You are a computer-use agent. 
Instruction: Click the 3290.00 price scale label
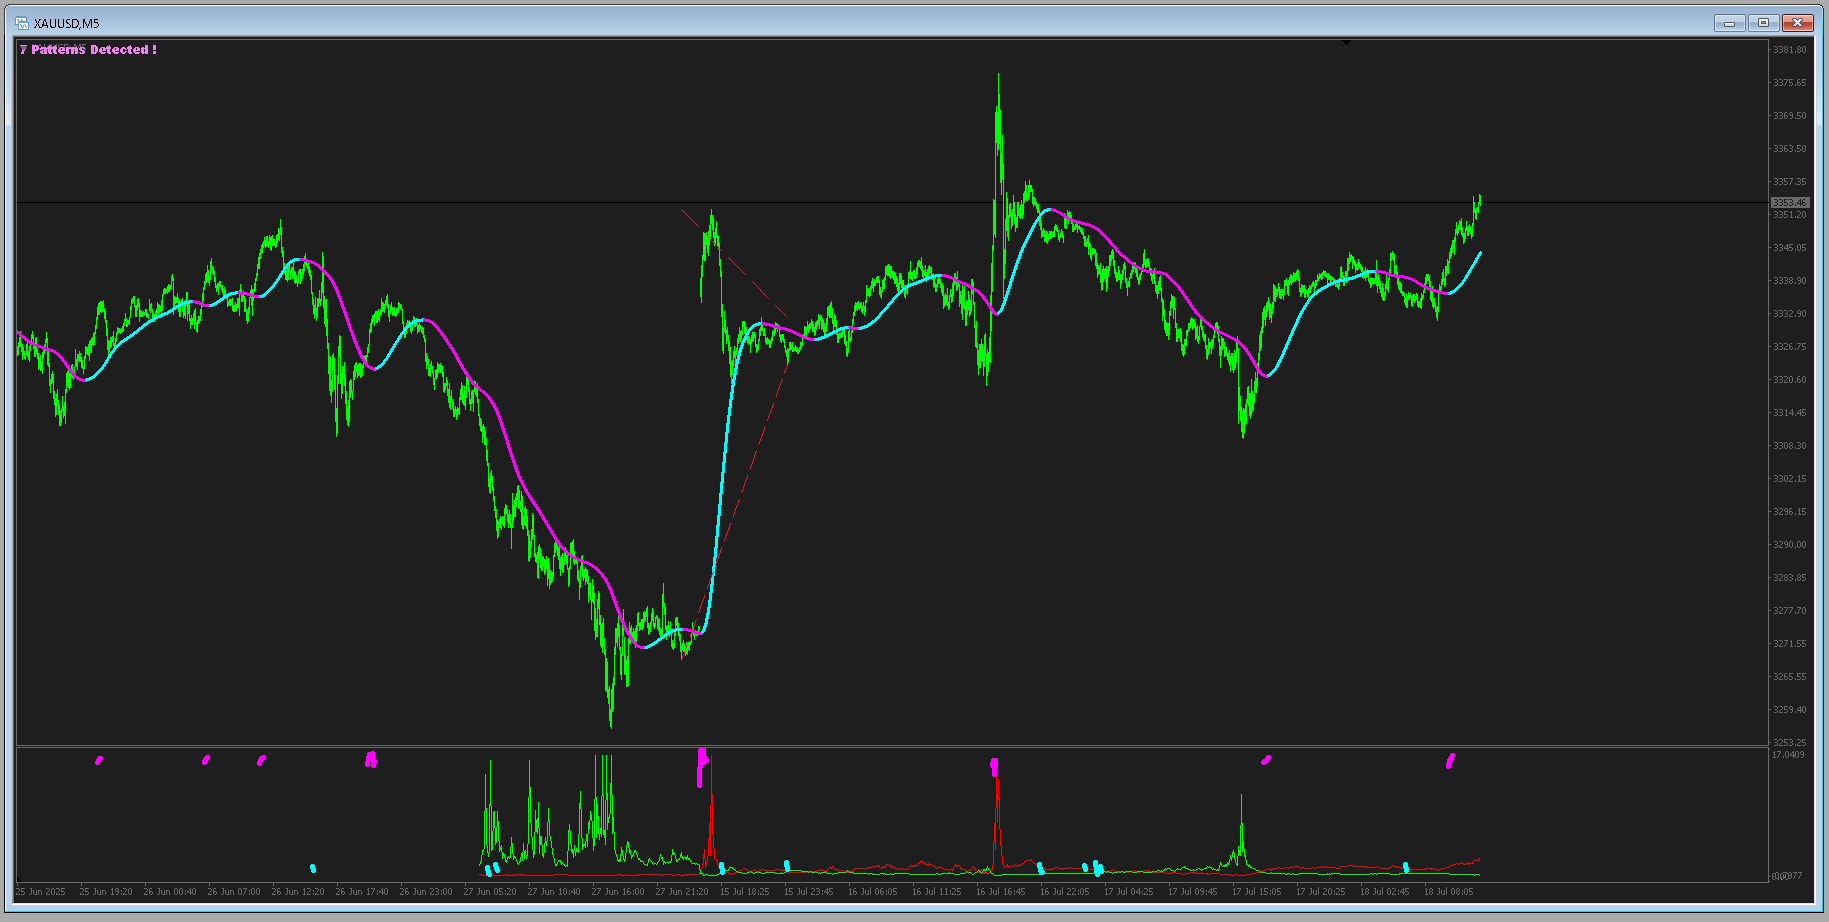pos(1790,545)
